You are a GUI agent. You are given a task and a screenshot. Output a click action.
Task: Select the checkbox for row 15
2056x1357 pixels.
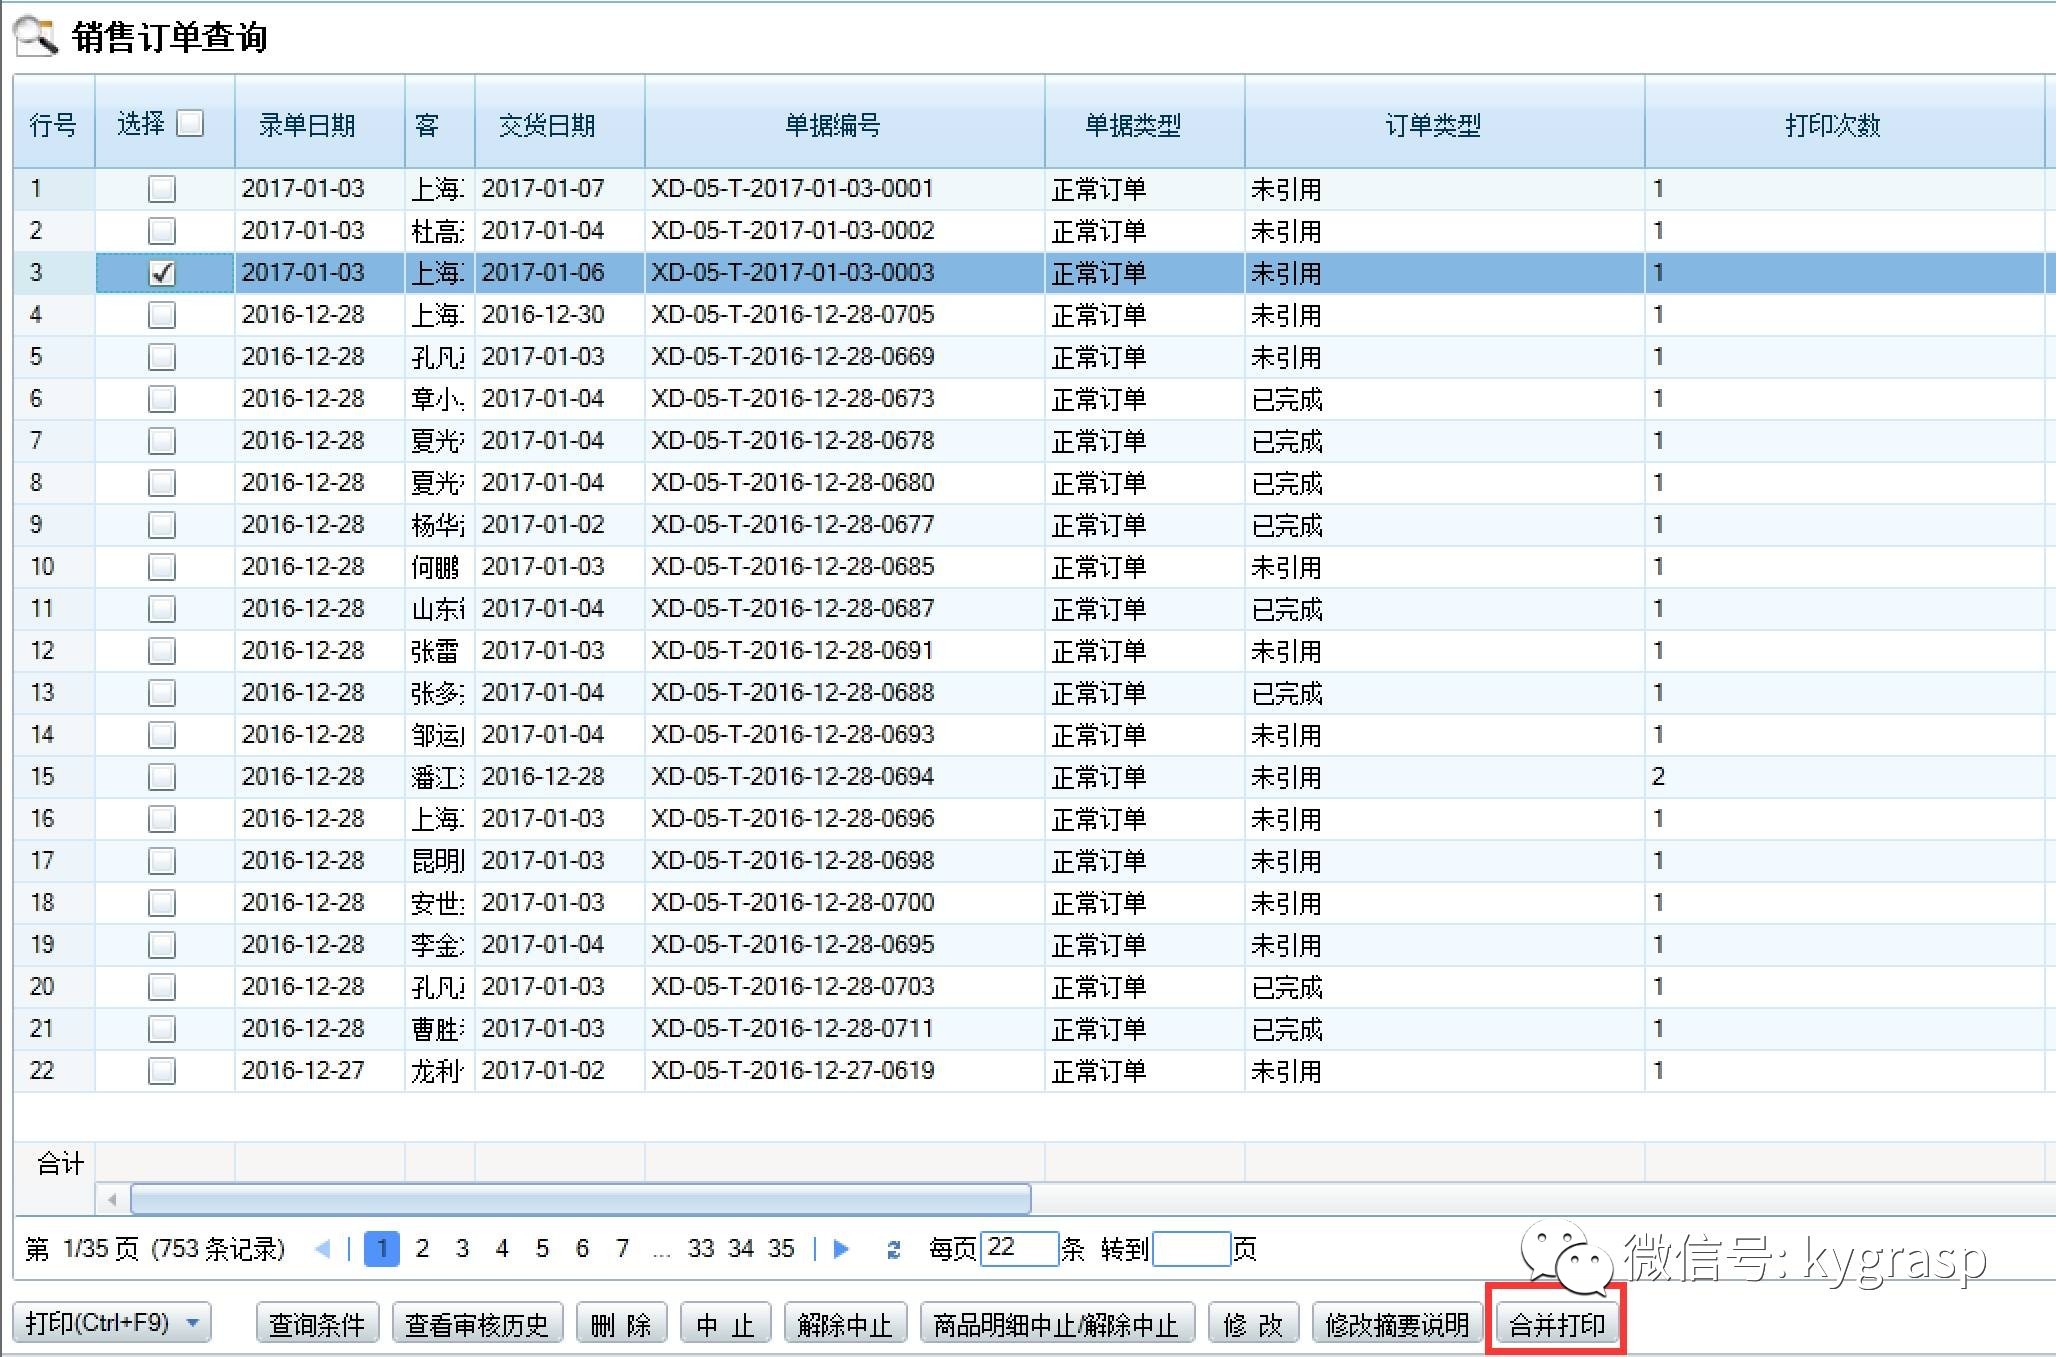162,777
